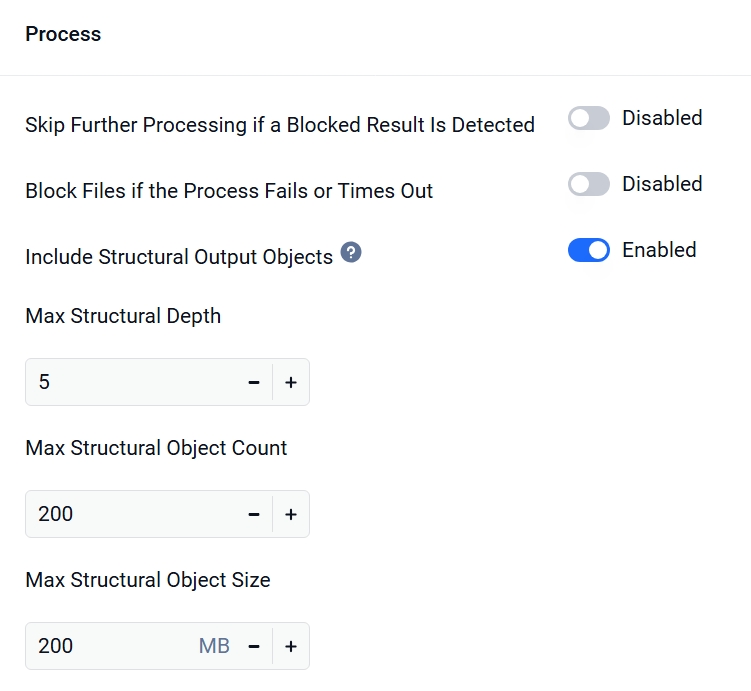Image resolution: width=751 pixels, height=691 pixels.
Task: Click the MB unit label in size field
Action: [x=214, y=646]
